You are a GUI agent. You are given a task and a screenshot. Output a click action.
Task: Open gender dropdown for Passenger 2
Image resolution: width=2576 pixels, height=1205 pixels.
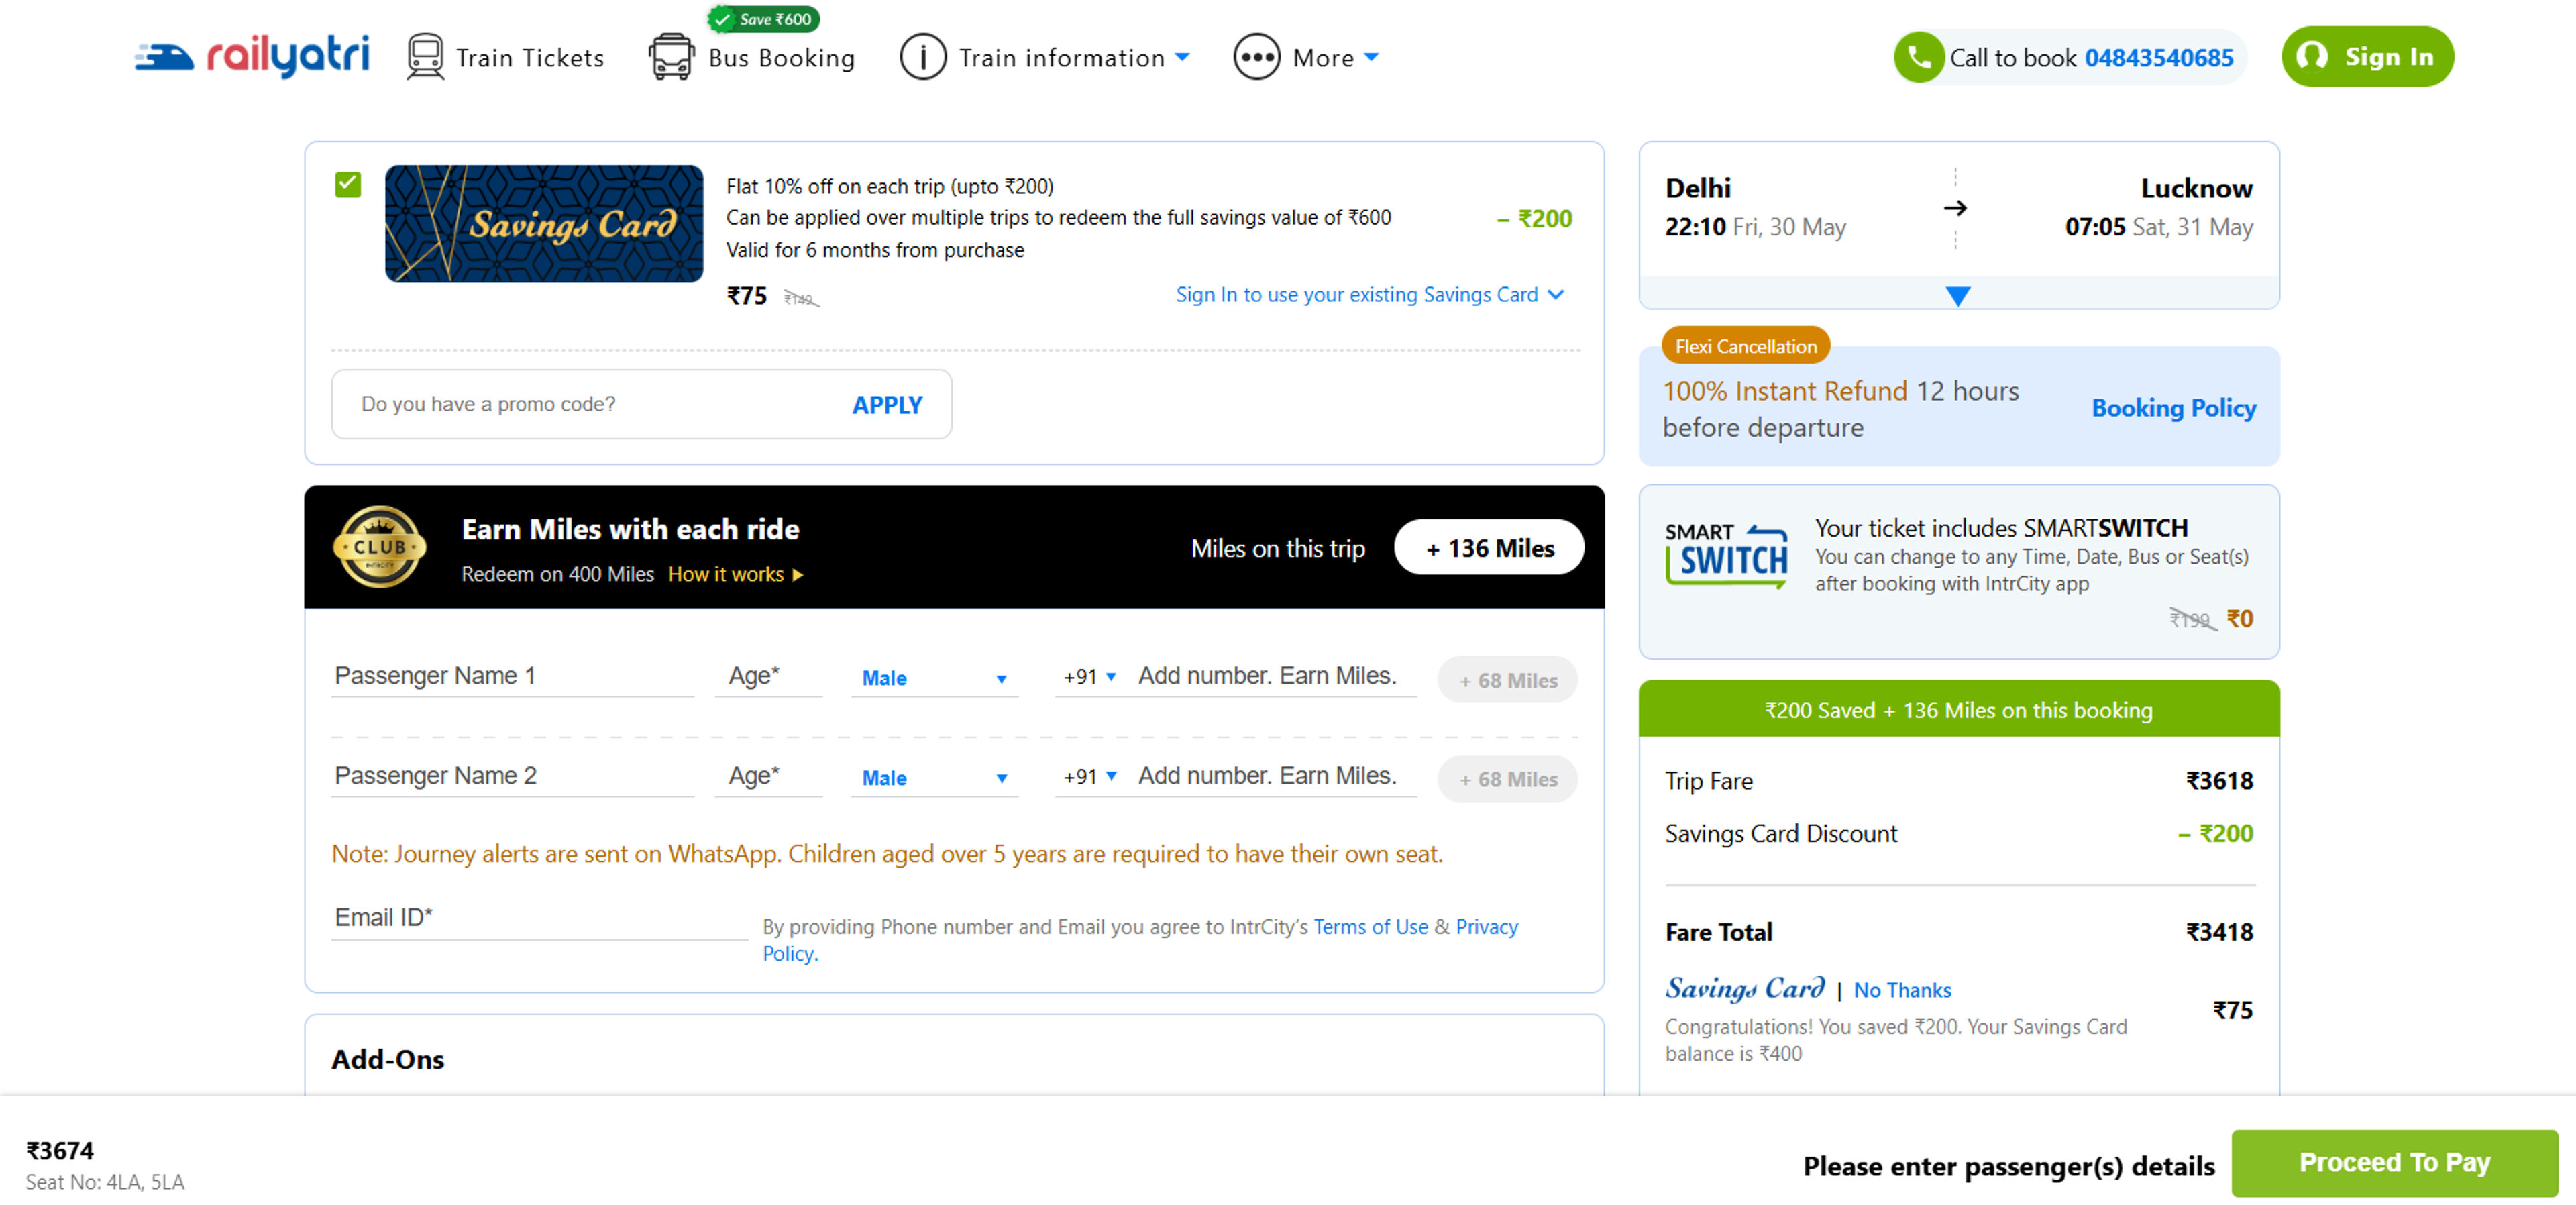[x=934, y=778]
